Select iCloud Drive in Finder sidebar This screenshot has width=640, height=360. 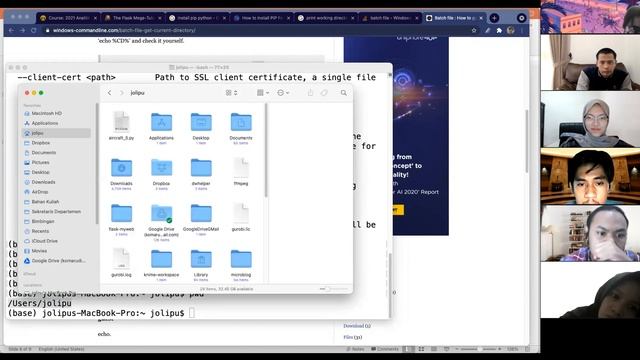pyautogui.click(x=44, y=241)
